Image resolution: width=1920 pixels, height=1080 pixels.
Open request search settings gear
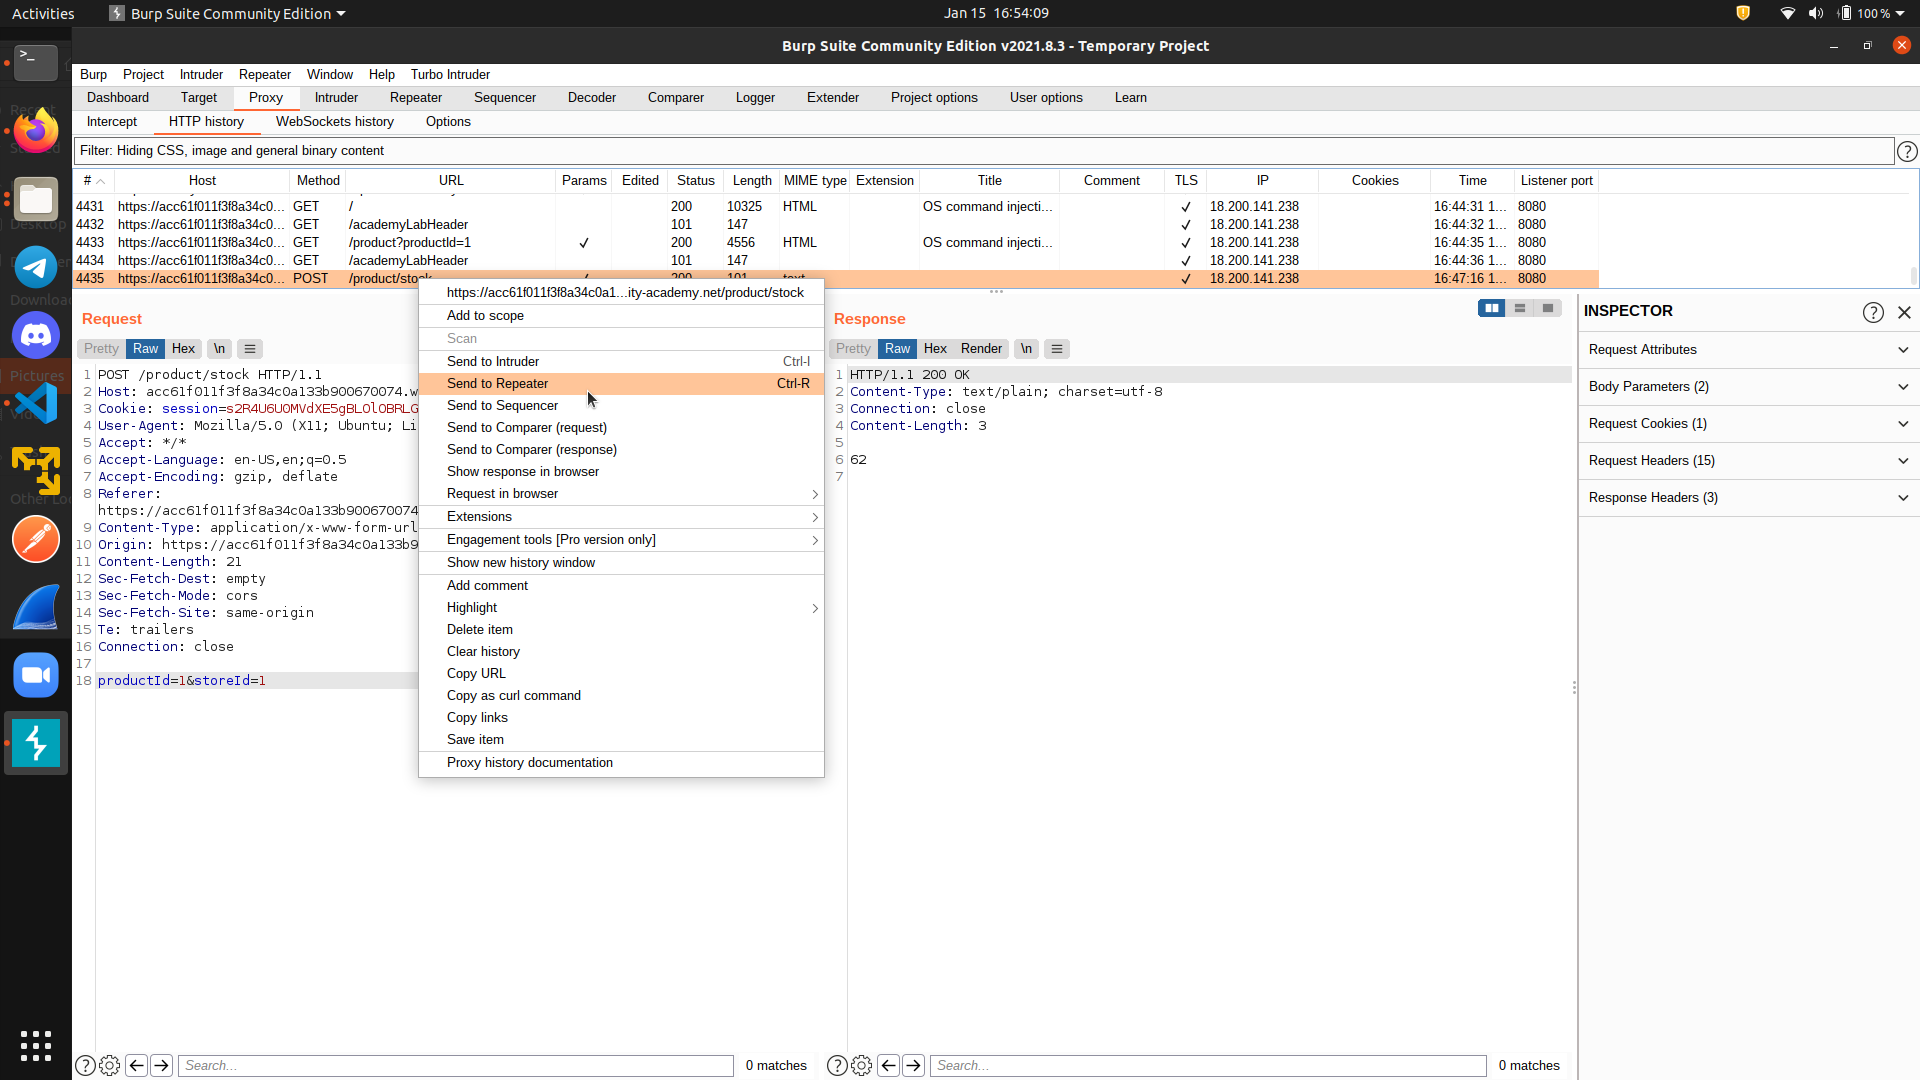[110, 1065]
